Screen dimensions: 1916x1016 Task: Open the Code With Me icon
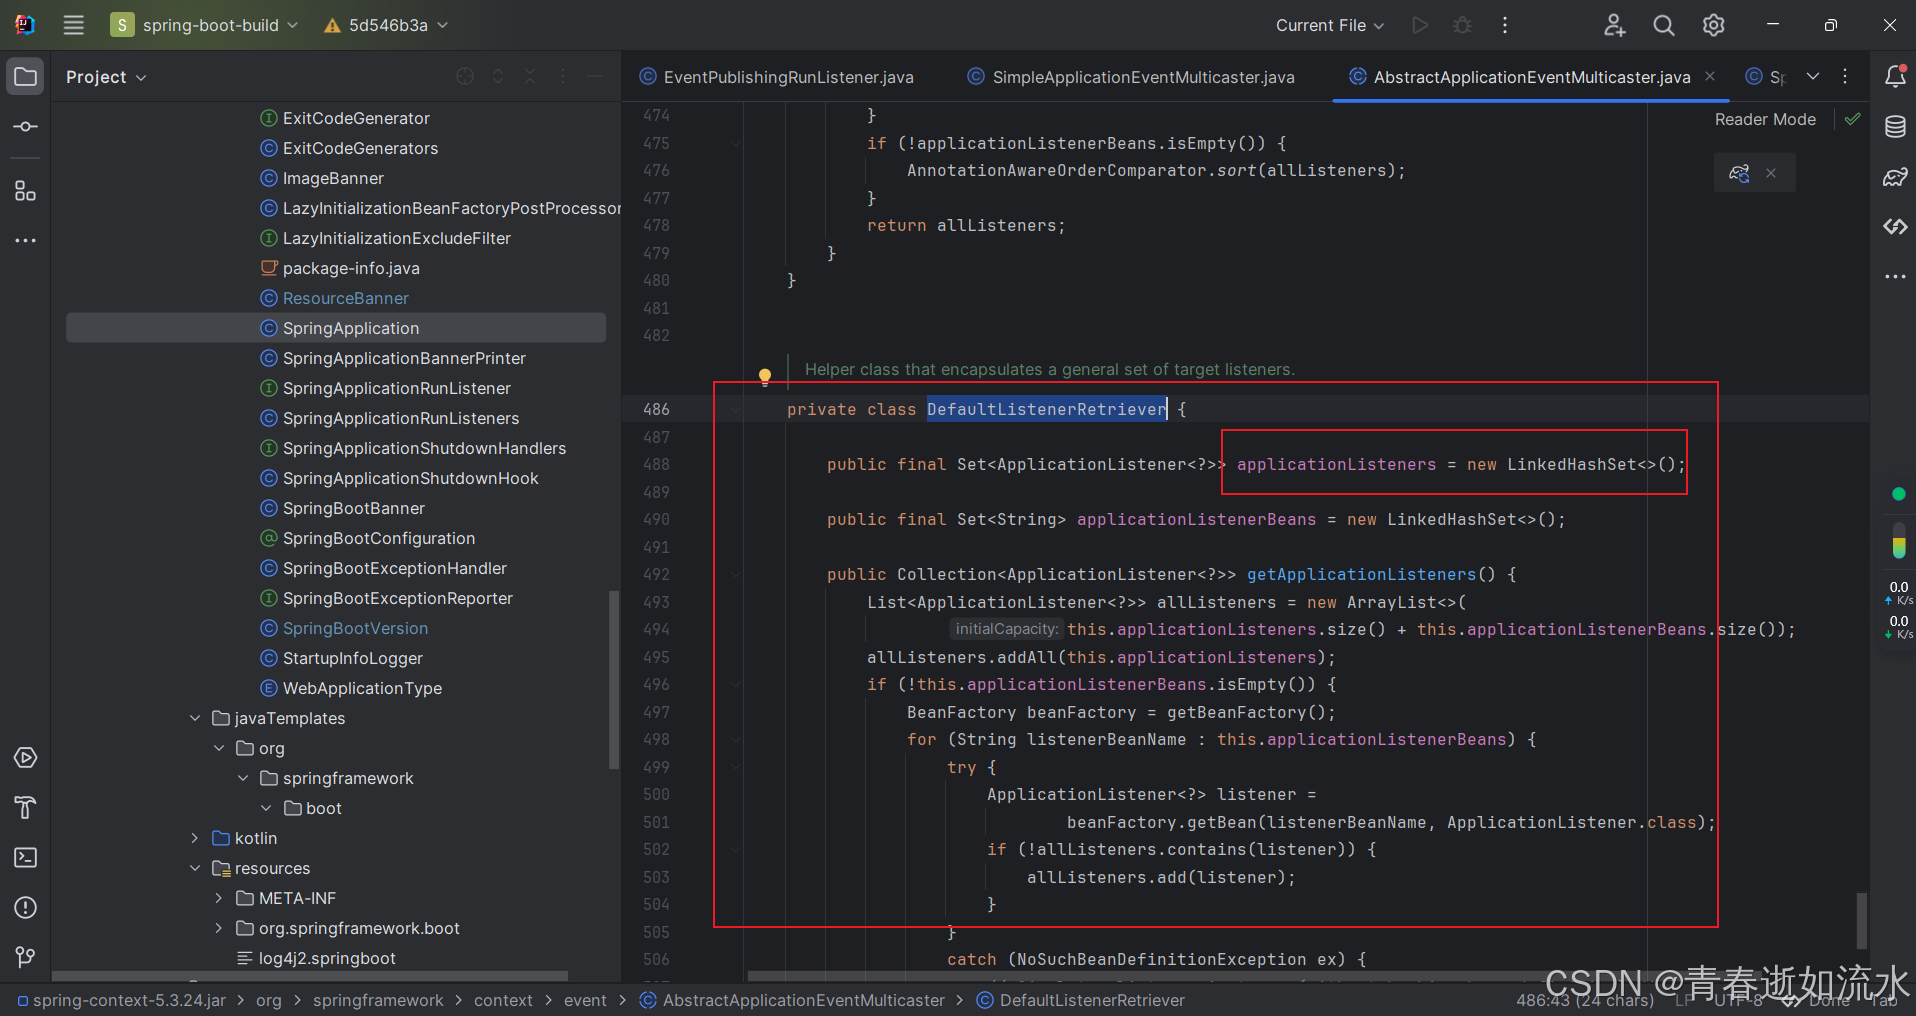pos(1614,25)
